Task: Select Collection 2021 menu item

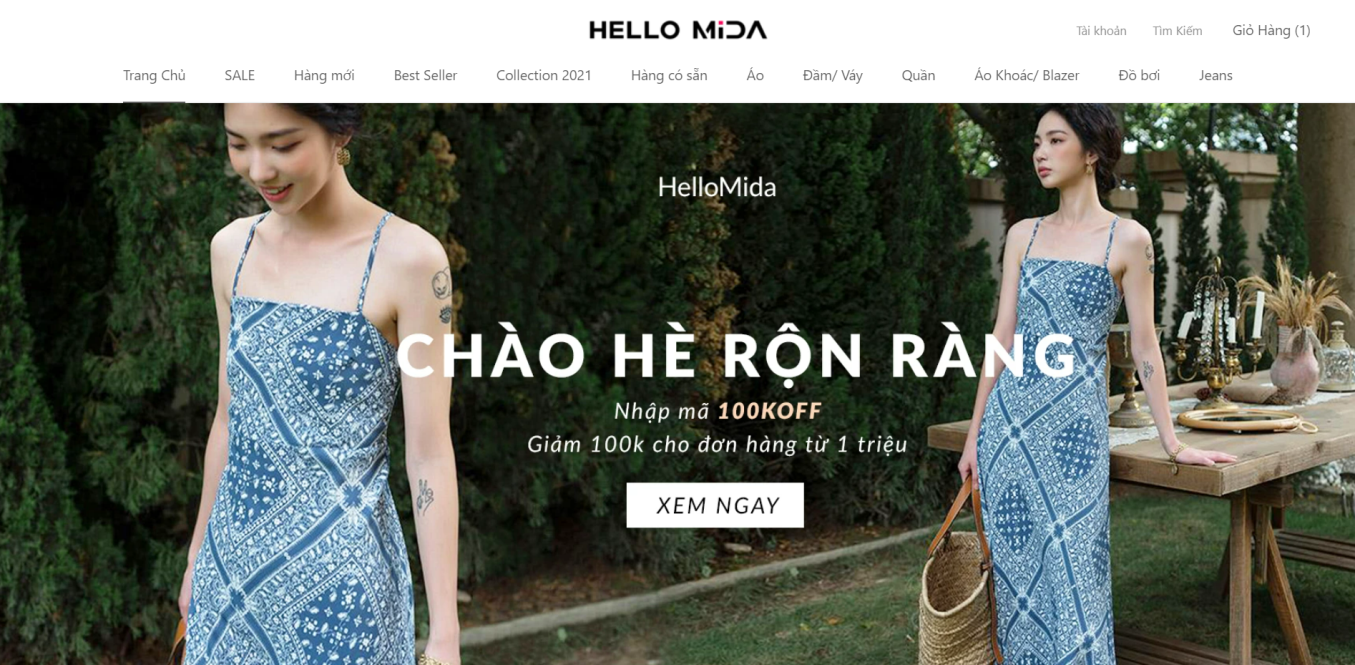Action: coord(544,75)
